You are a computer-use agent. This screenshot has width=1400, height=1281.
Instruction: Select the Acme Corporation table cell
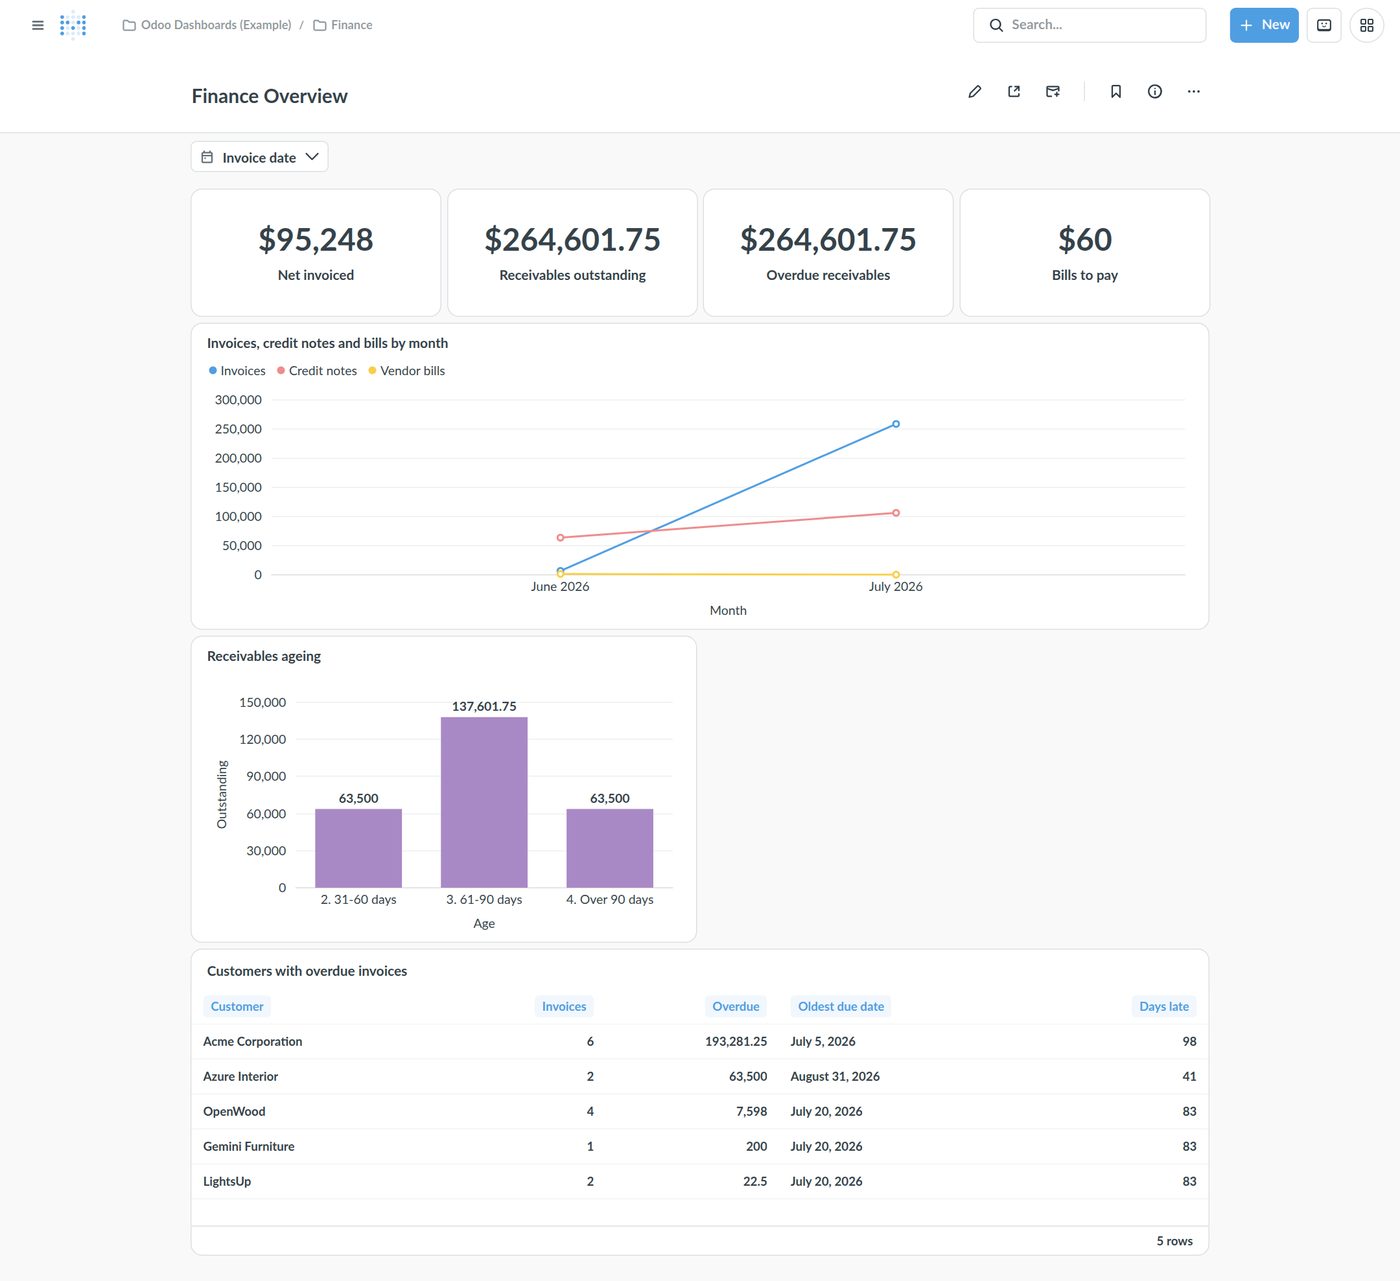tap(253, 1042)
